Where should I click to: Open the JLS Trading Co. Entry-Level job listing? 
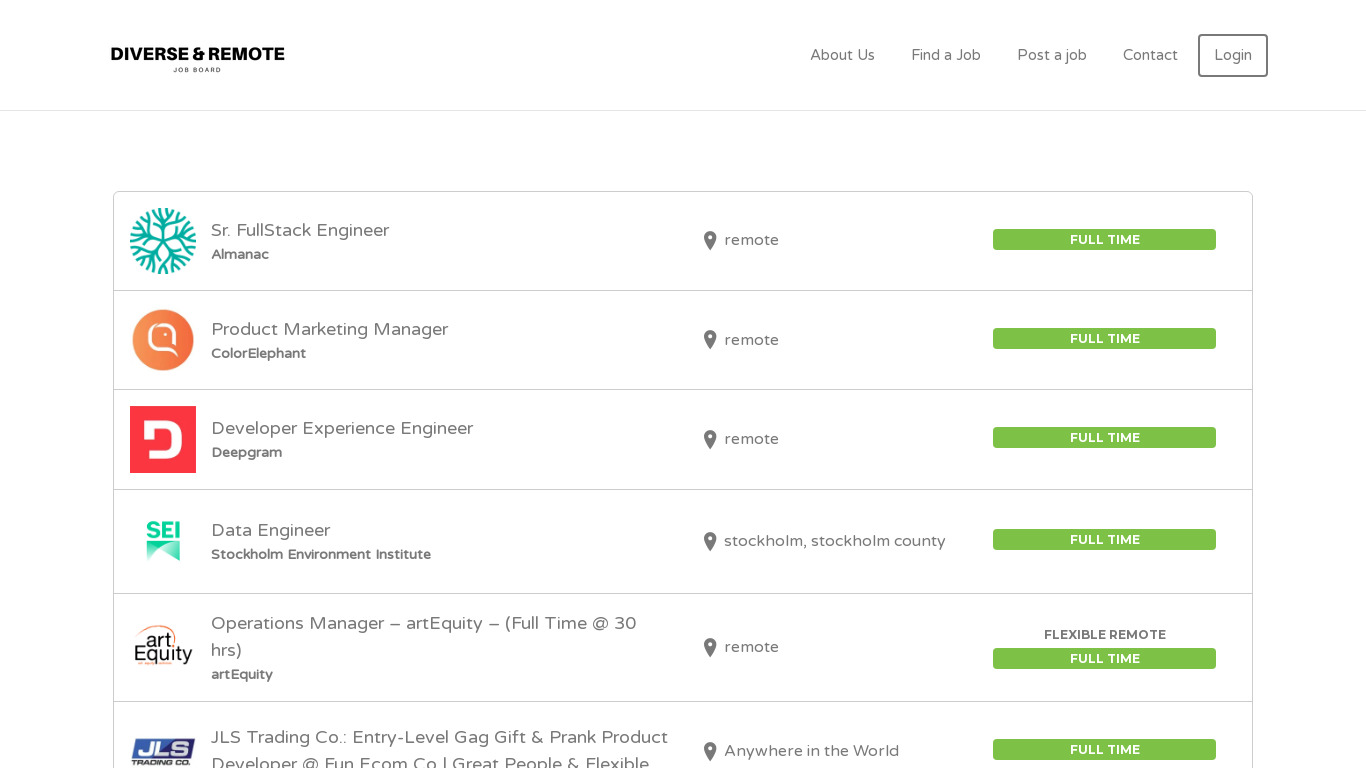pyautogui.click(x=439, y=750)
